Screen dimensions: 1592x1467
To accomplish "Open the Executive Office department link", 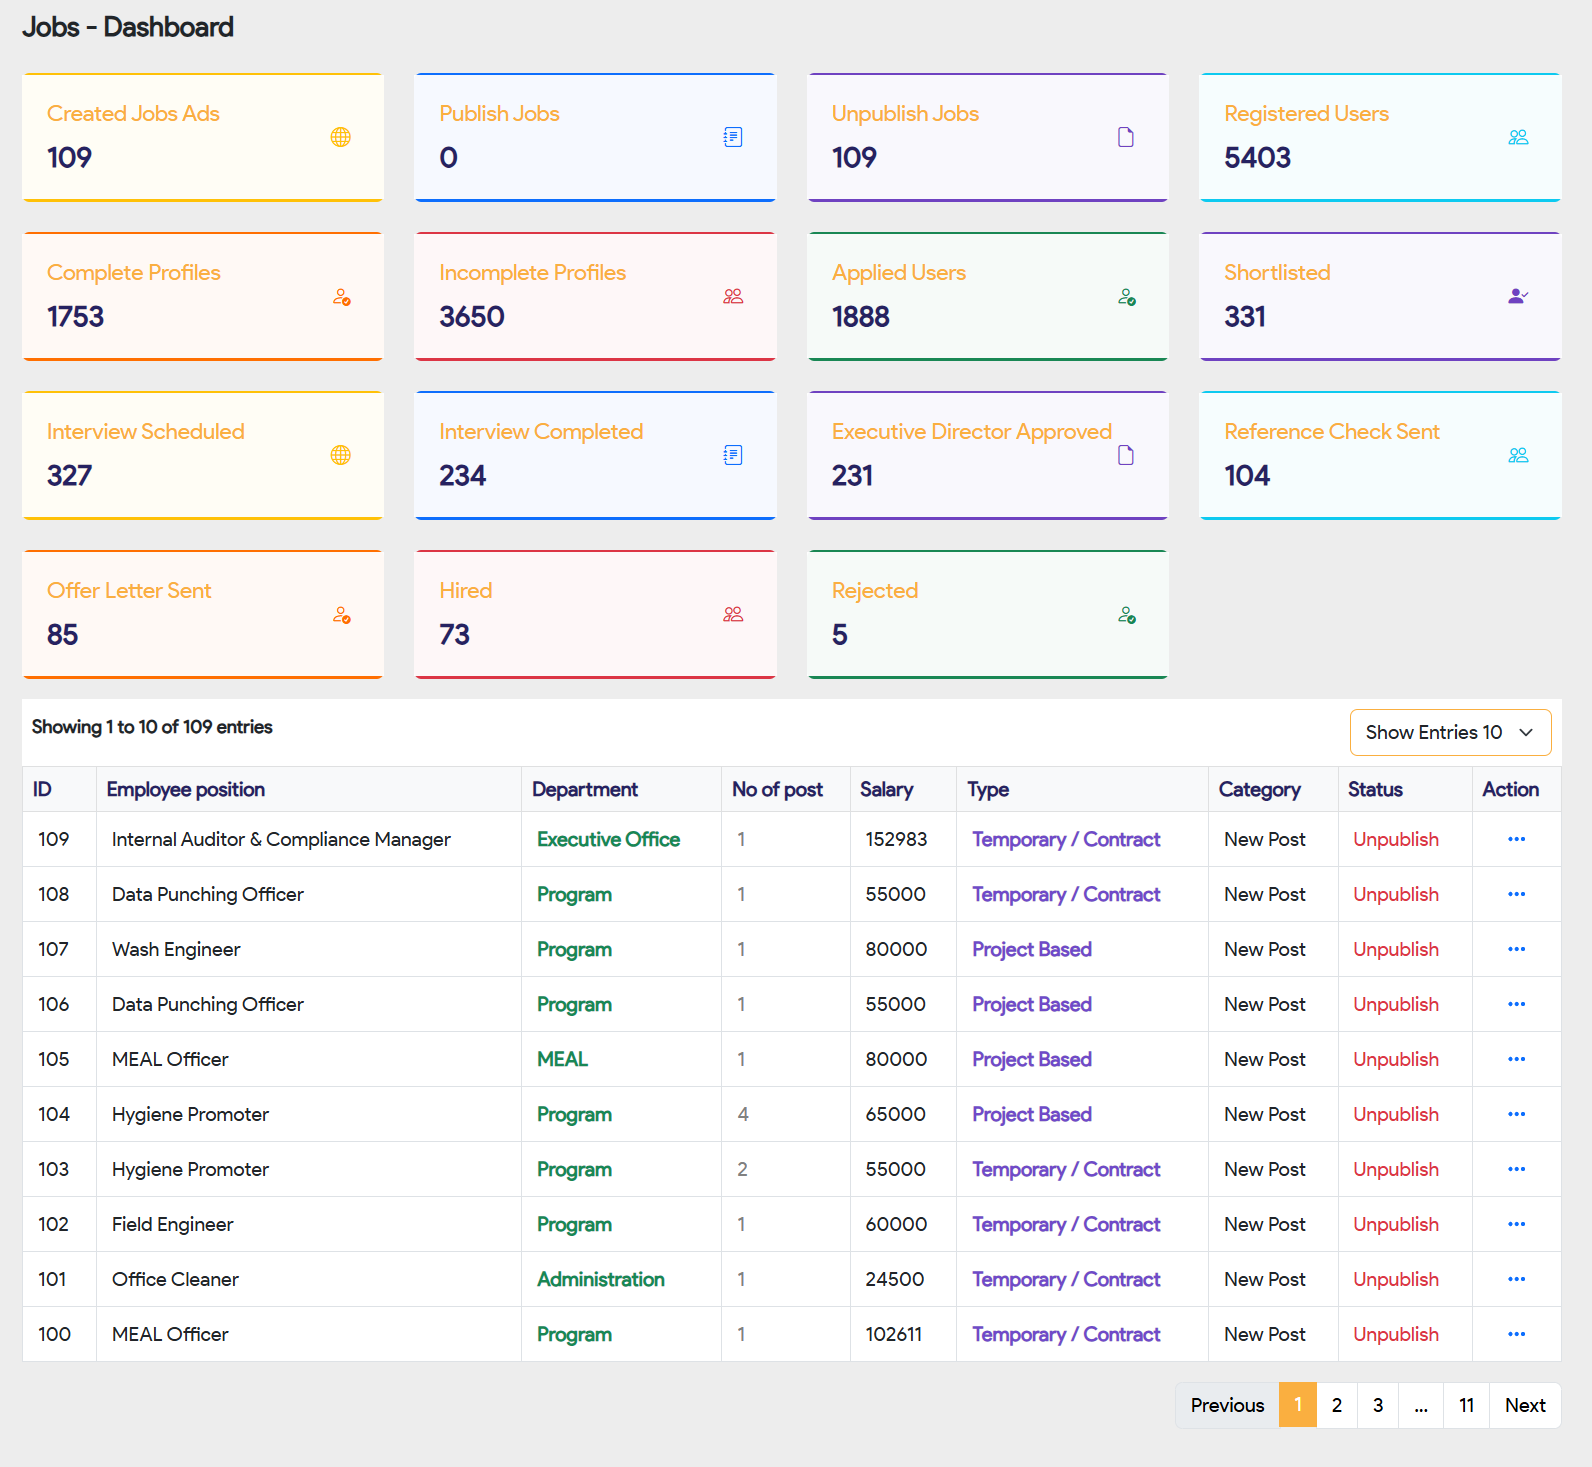I will coord(608,839).
